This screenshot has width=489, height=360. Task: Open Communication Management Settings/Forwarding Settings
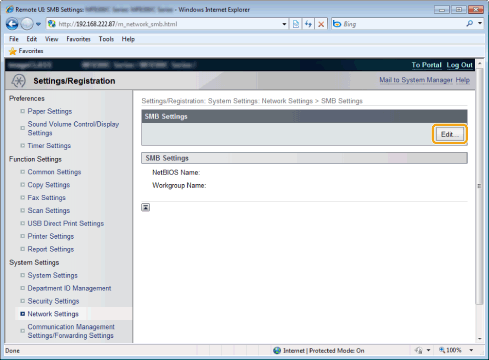tap(71, 331)
